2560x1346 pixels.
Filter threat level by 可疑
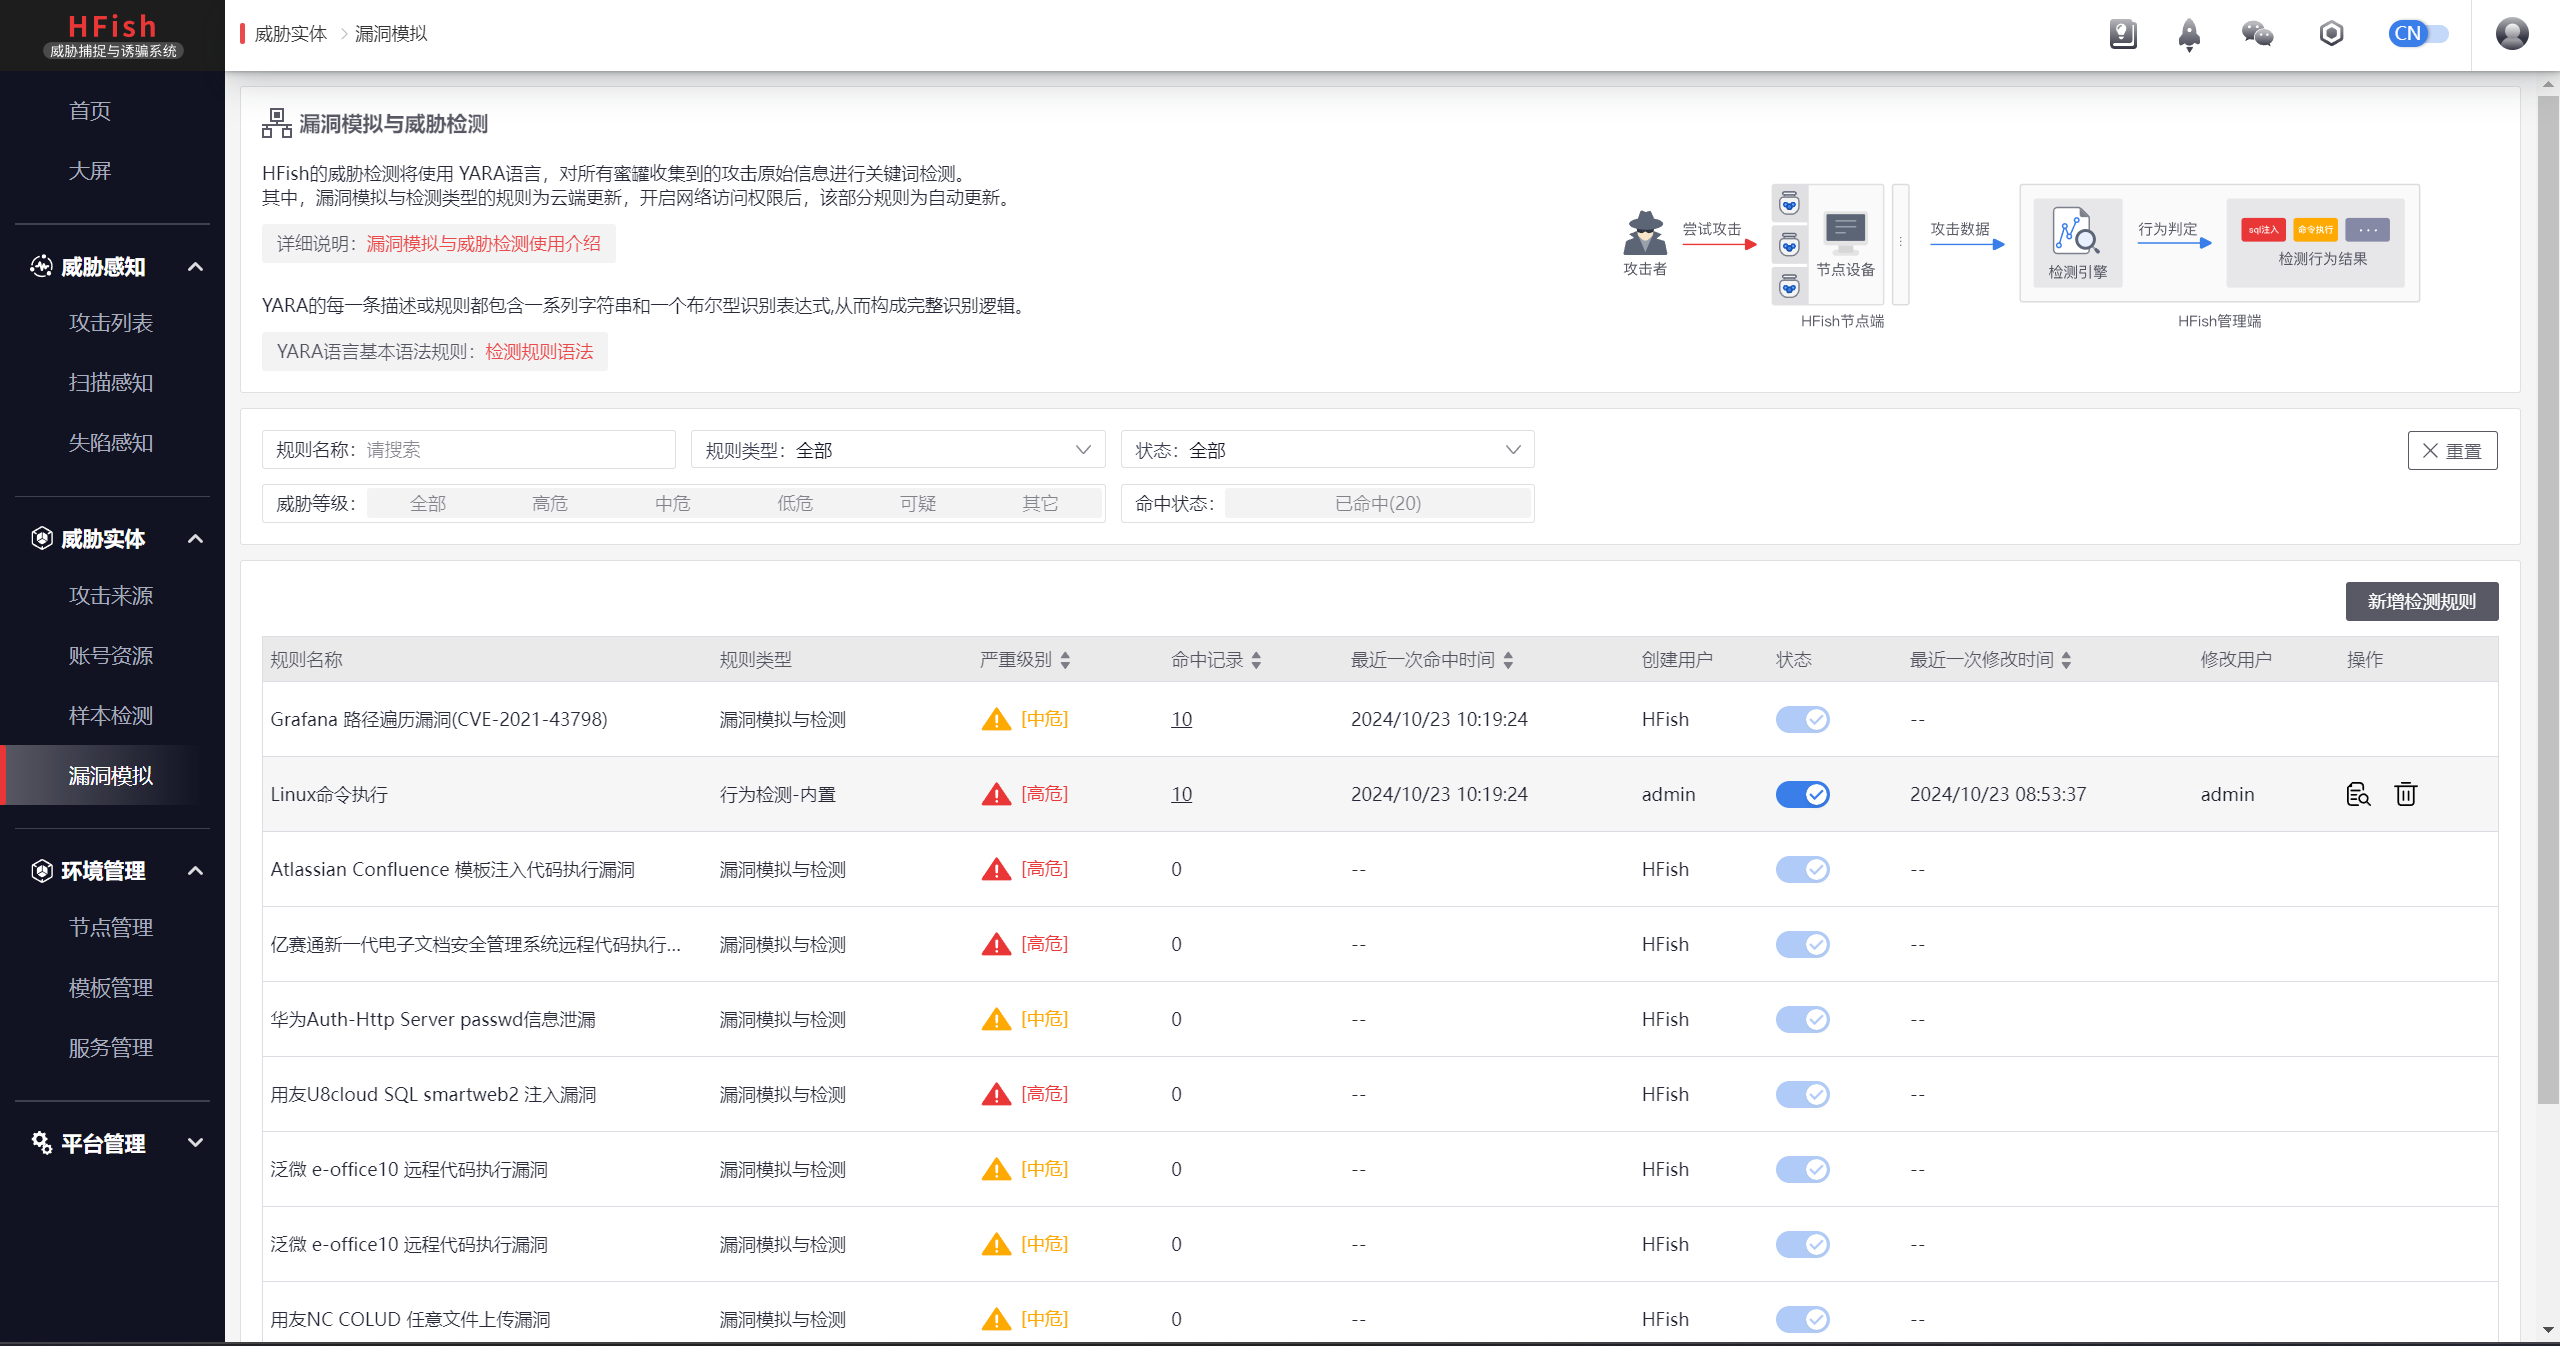pos(917,503)
